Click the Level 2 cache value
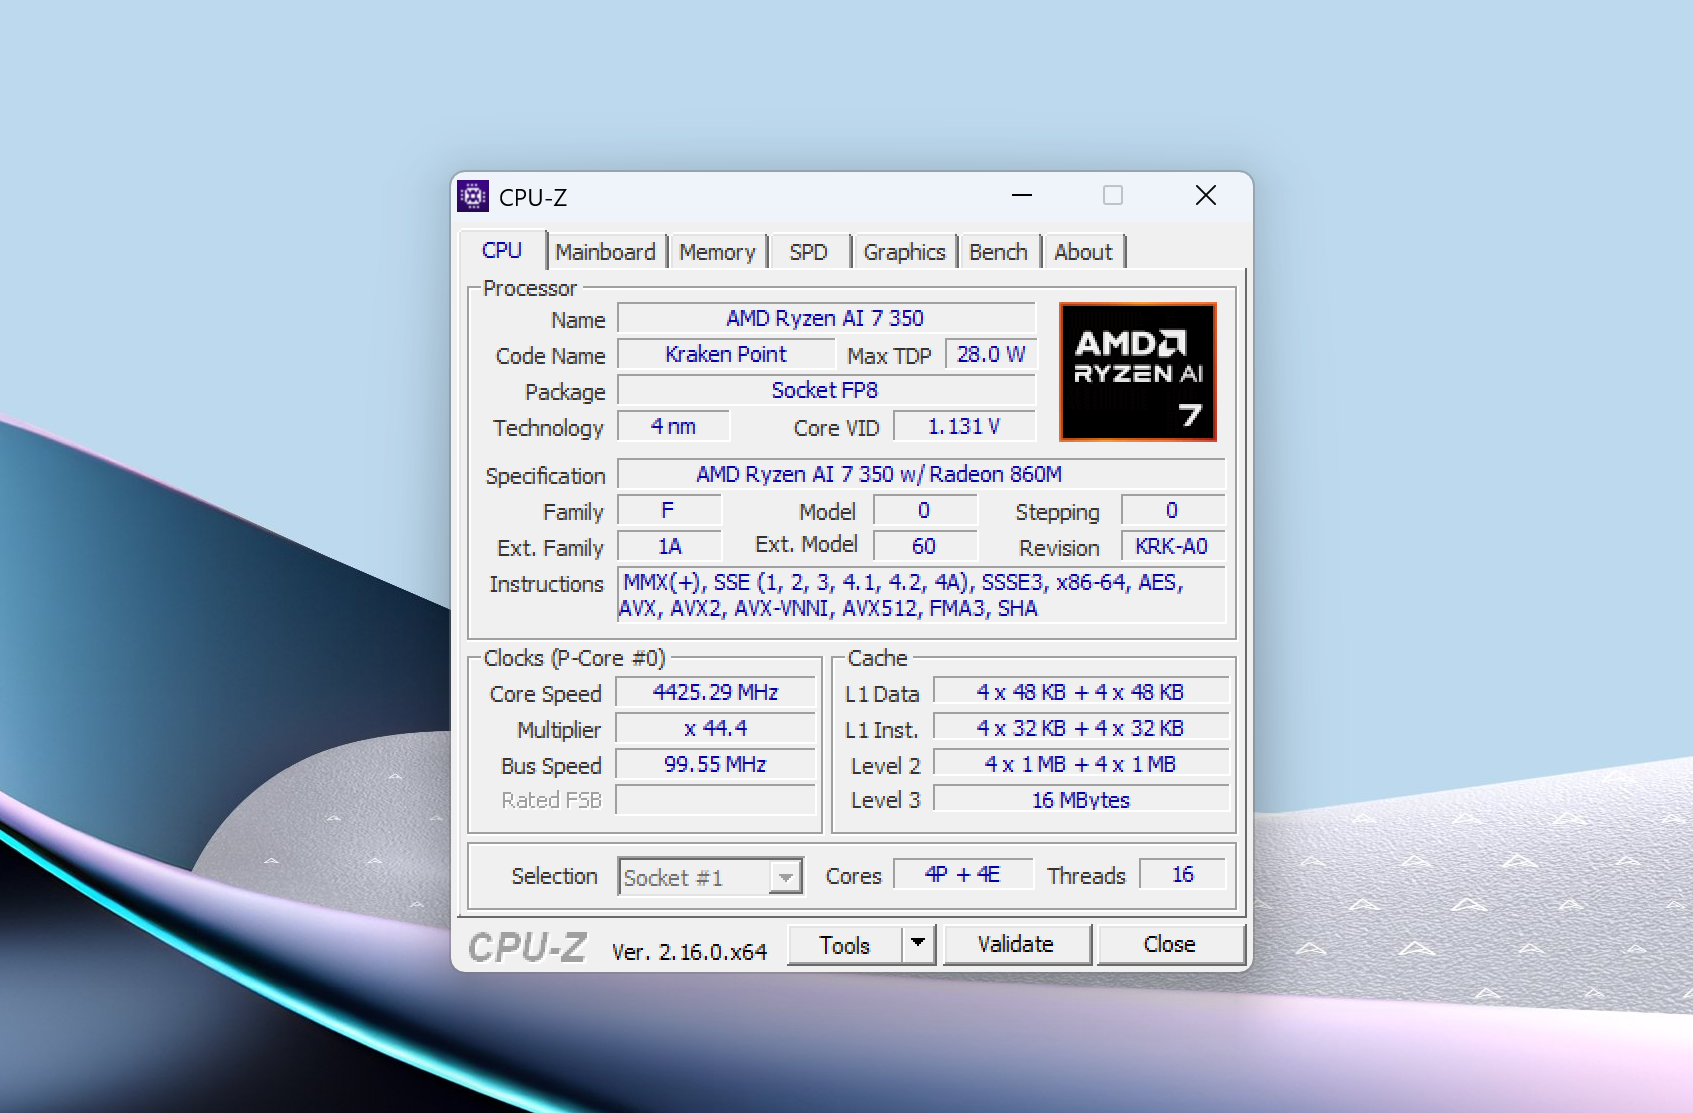Image resolution: width=1693 pixels, height=1113 pixels. (x=1081, y=764)
